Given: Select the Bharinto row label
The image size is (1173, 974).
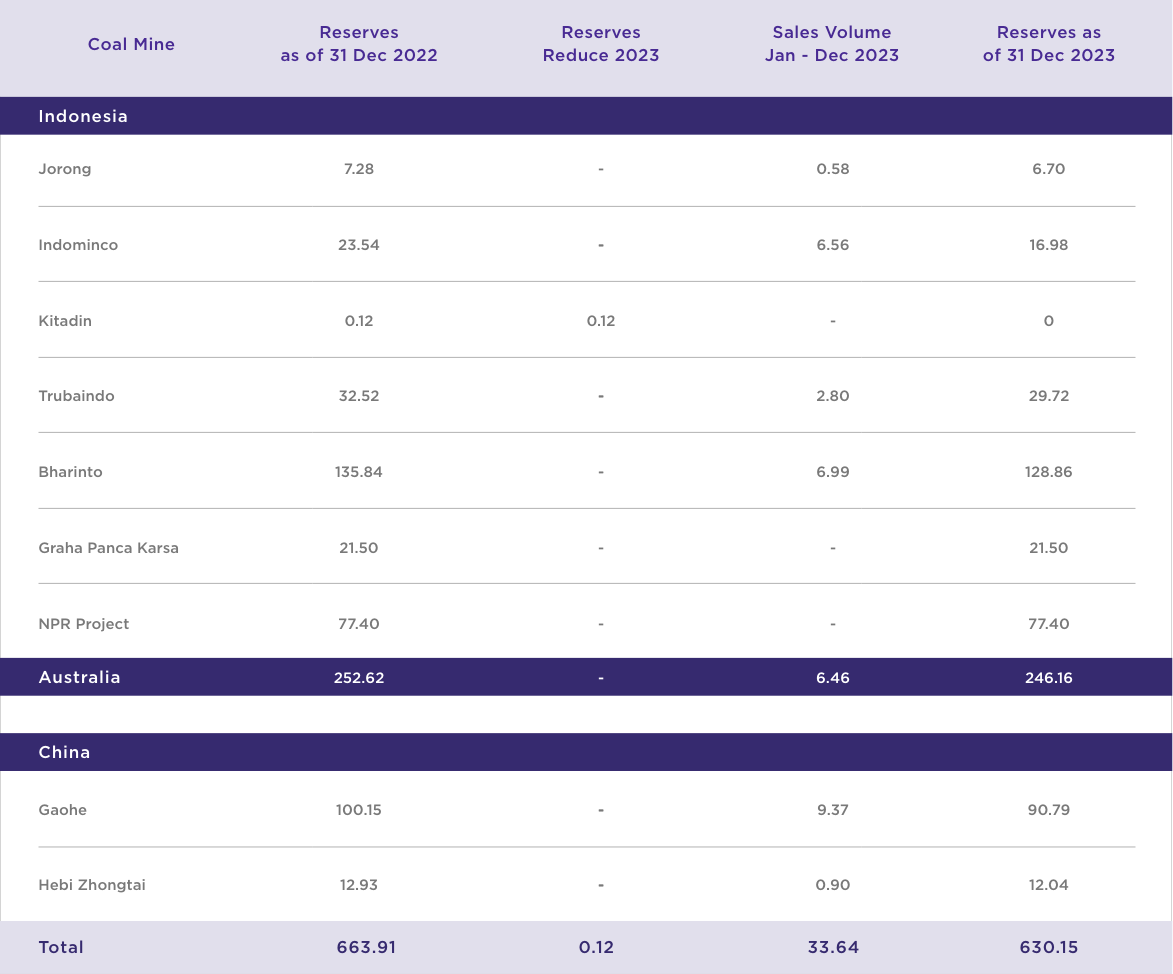Looking at the screenshot, I should point(70,472).
